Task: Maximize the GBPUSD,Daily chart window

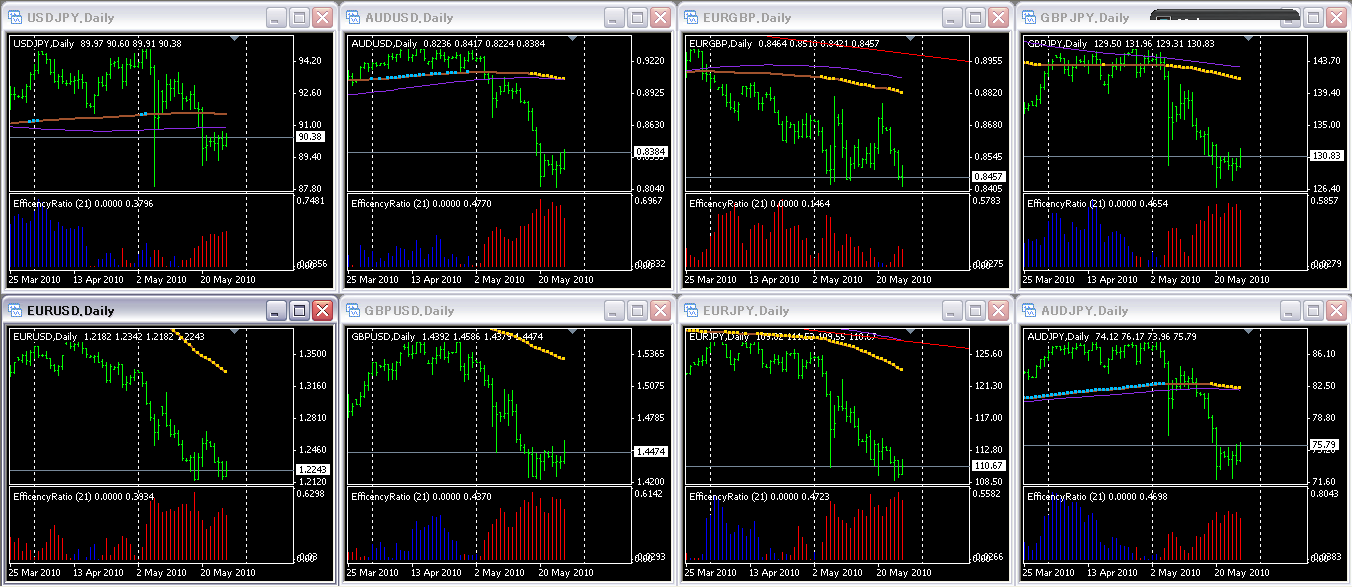Action: [637, 311]
